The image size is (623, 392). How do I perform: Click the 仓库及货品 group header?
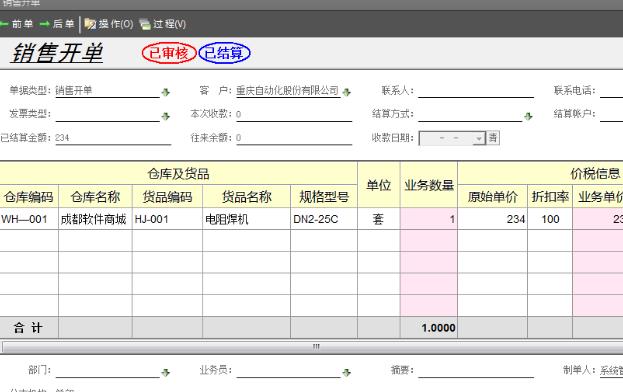pyautogui.click(x=178, y=174)
